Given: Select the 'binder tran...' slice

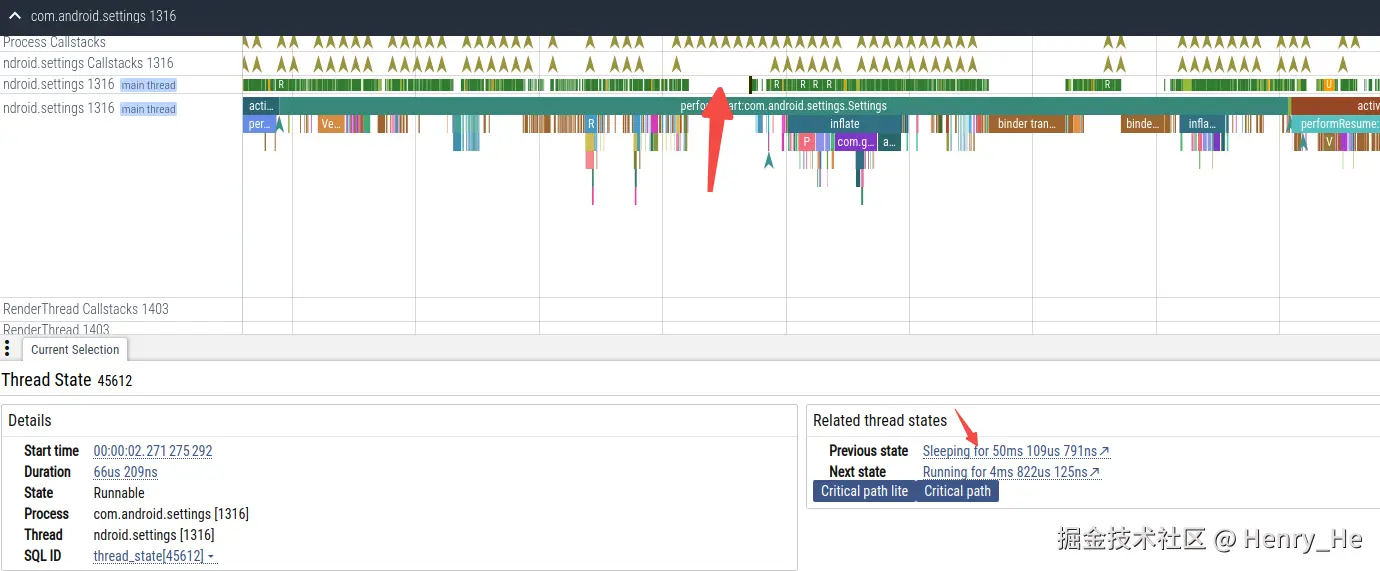Looking at the screenshot, I should click(x=1027, y=124).
